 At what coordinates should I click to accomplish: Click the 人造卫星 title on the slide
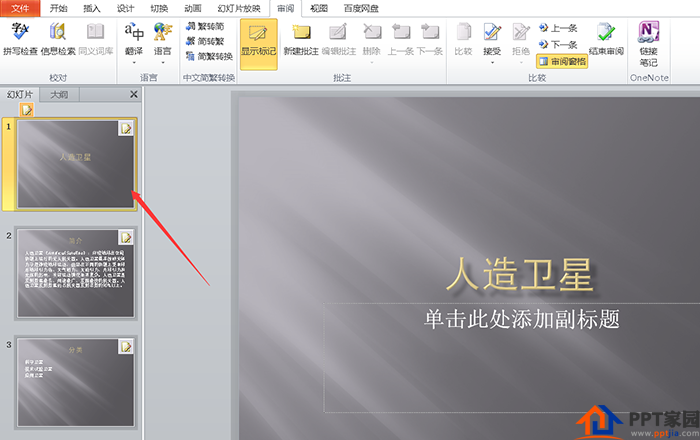click(520, 275)
